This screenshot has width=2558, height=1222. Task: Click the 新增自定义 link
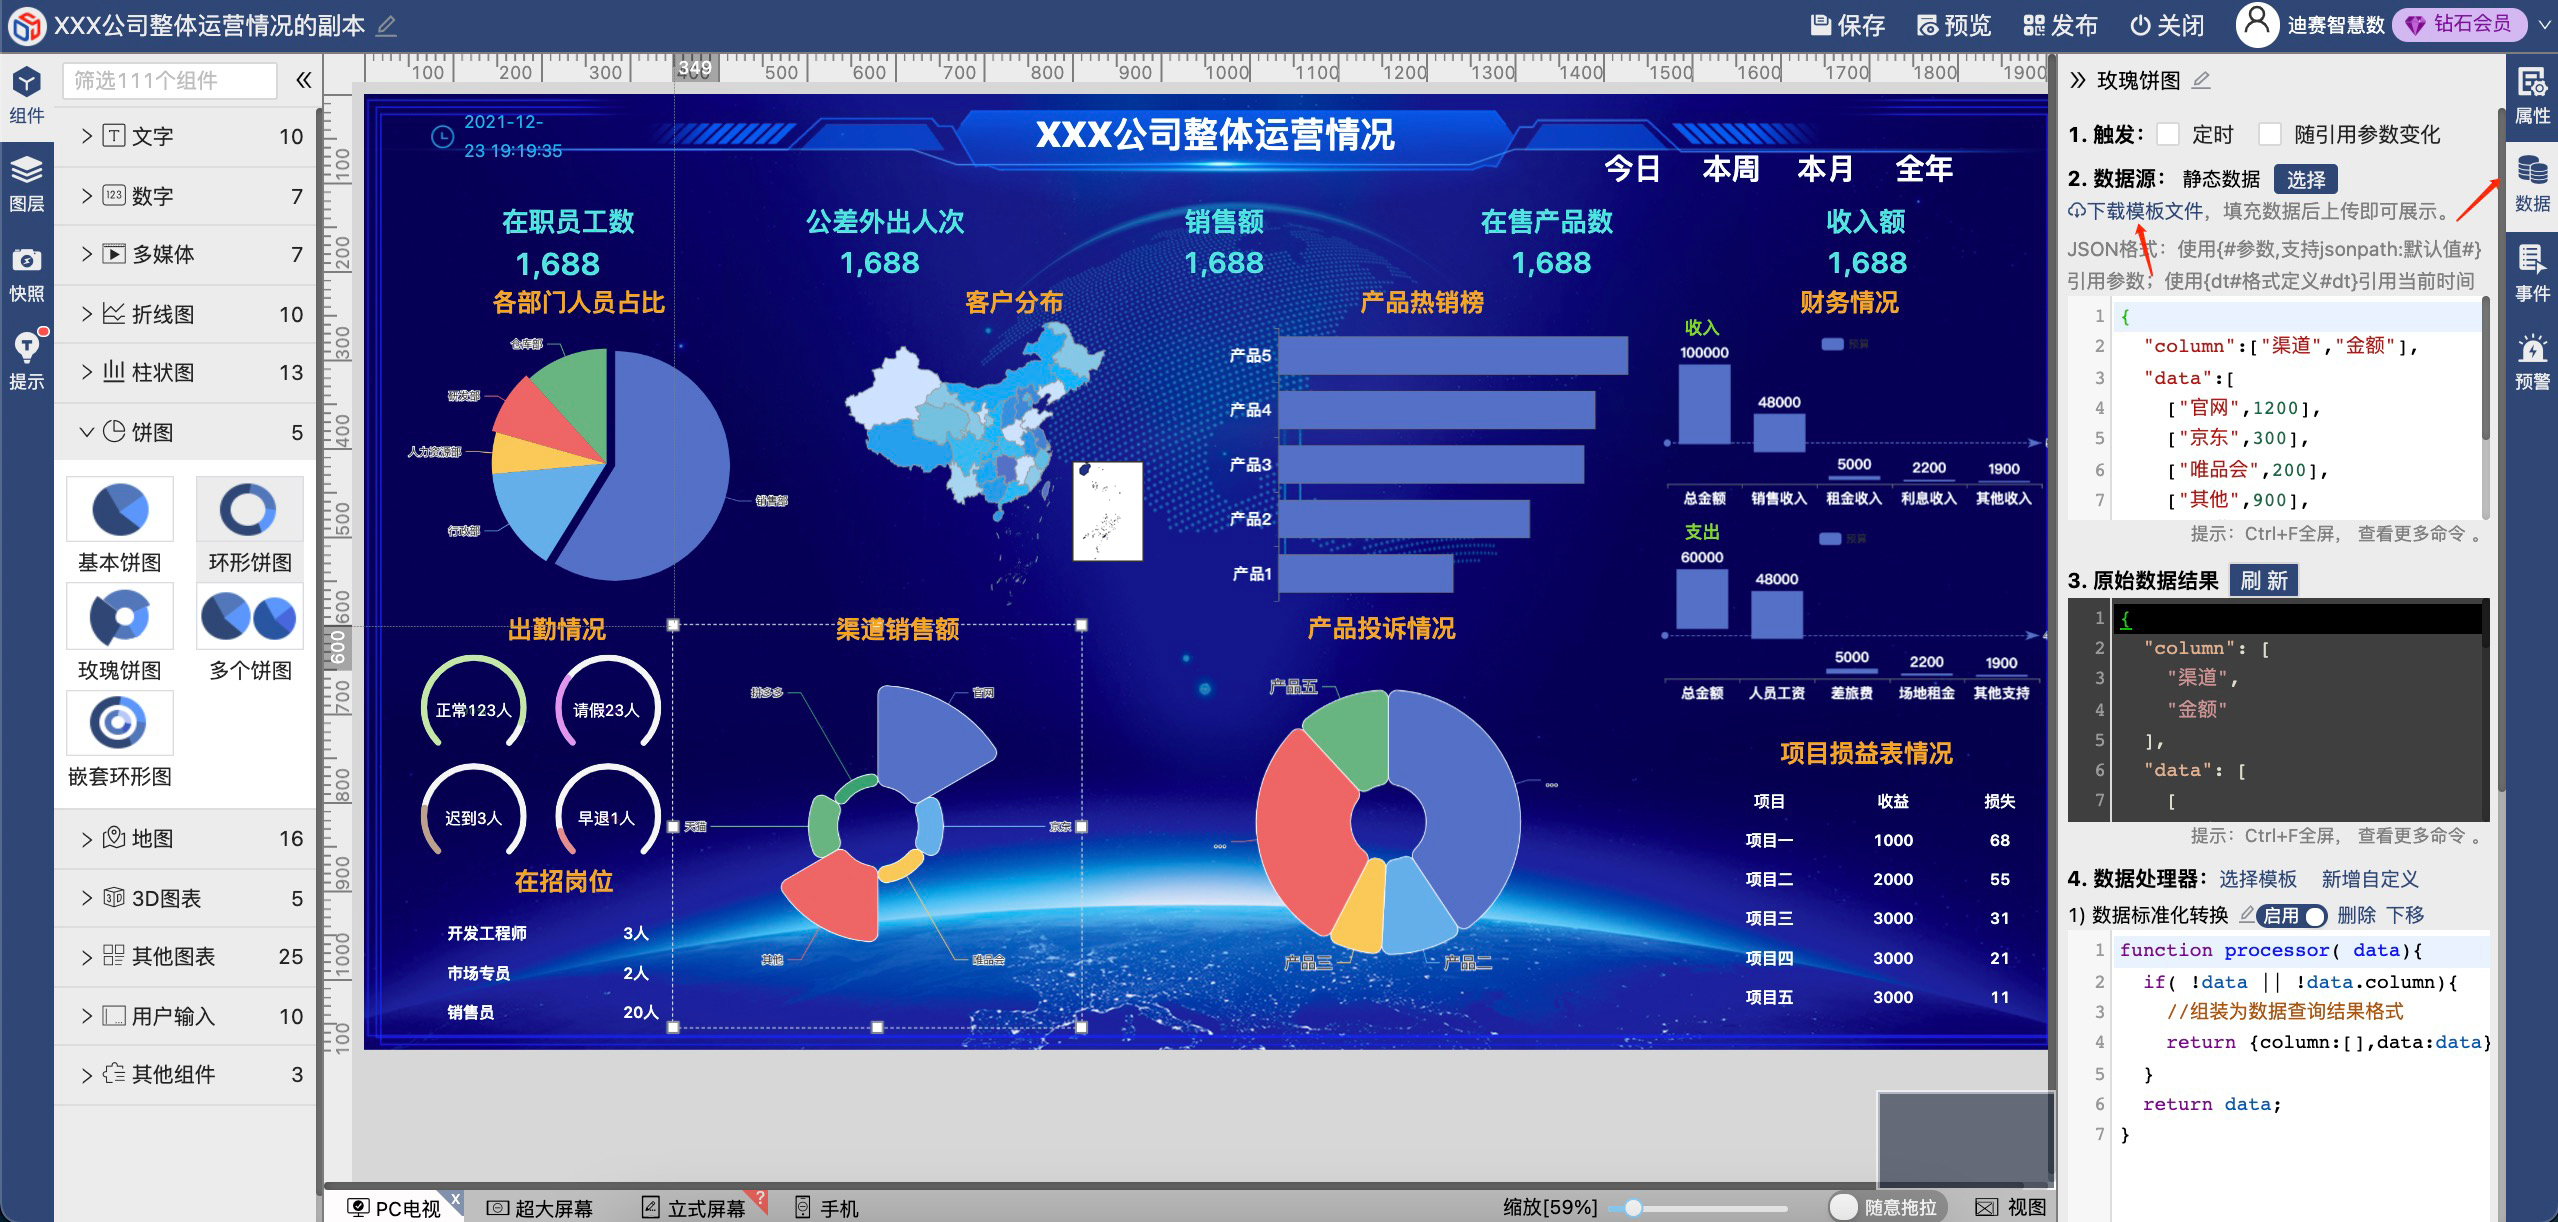click(2370, 879)
